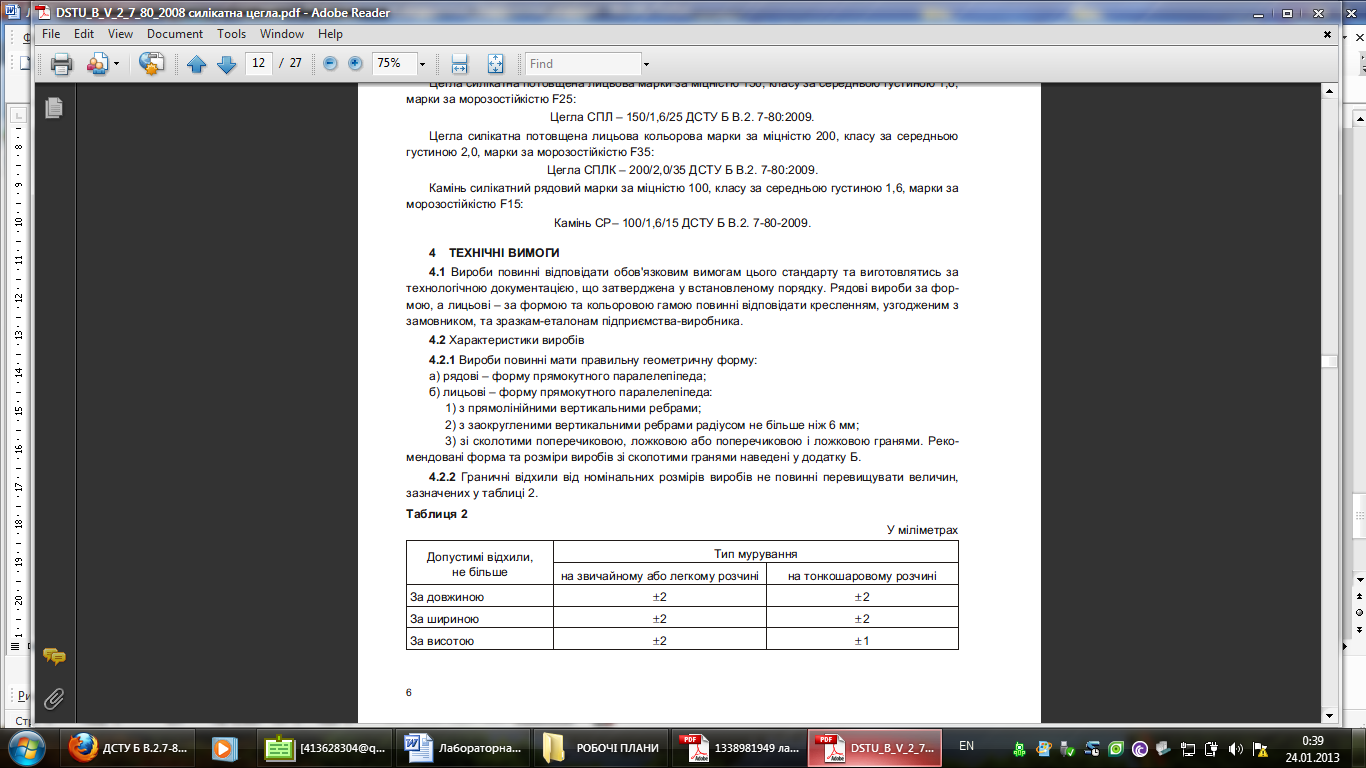
Task: Click the power plug battery tray icon
Action: [x=1212, y=749]
